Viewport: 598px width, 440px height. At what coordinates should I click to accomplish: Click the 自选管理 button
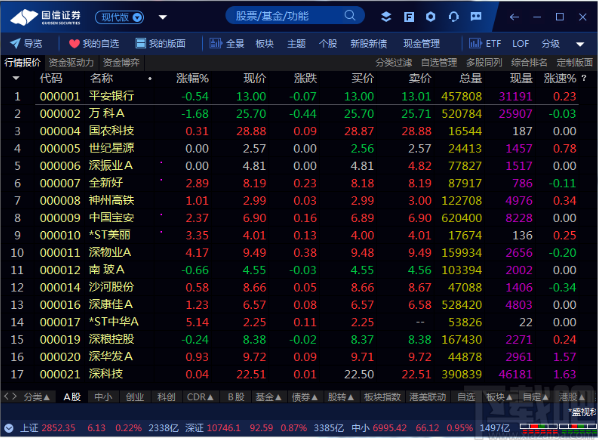tap(439, 63)
